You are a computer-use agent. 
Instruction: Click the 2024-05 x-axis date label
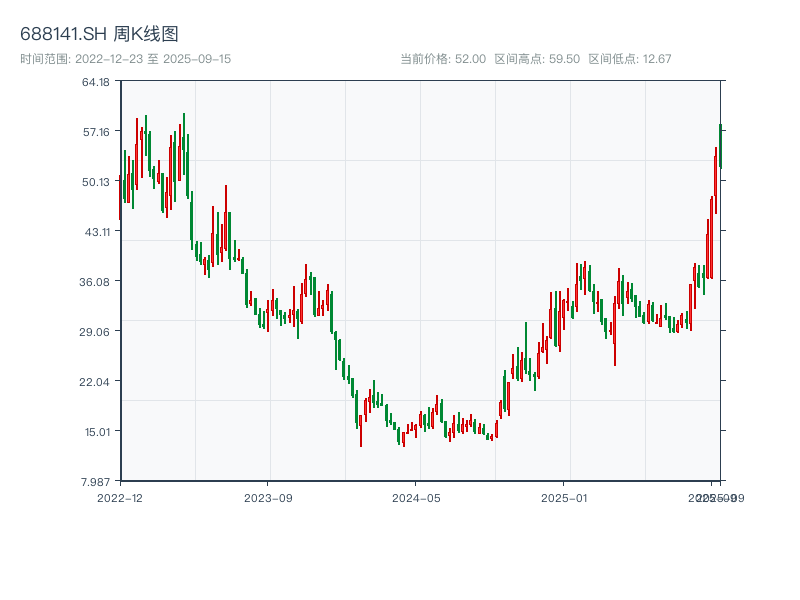pos(417,497)
